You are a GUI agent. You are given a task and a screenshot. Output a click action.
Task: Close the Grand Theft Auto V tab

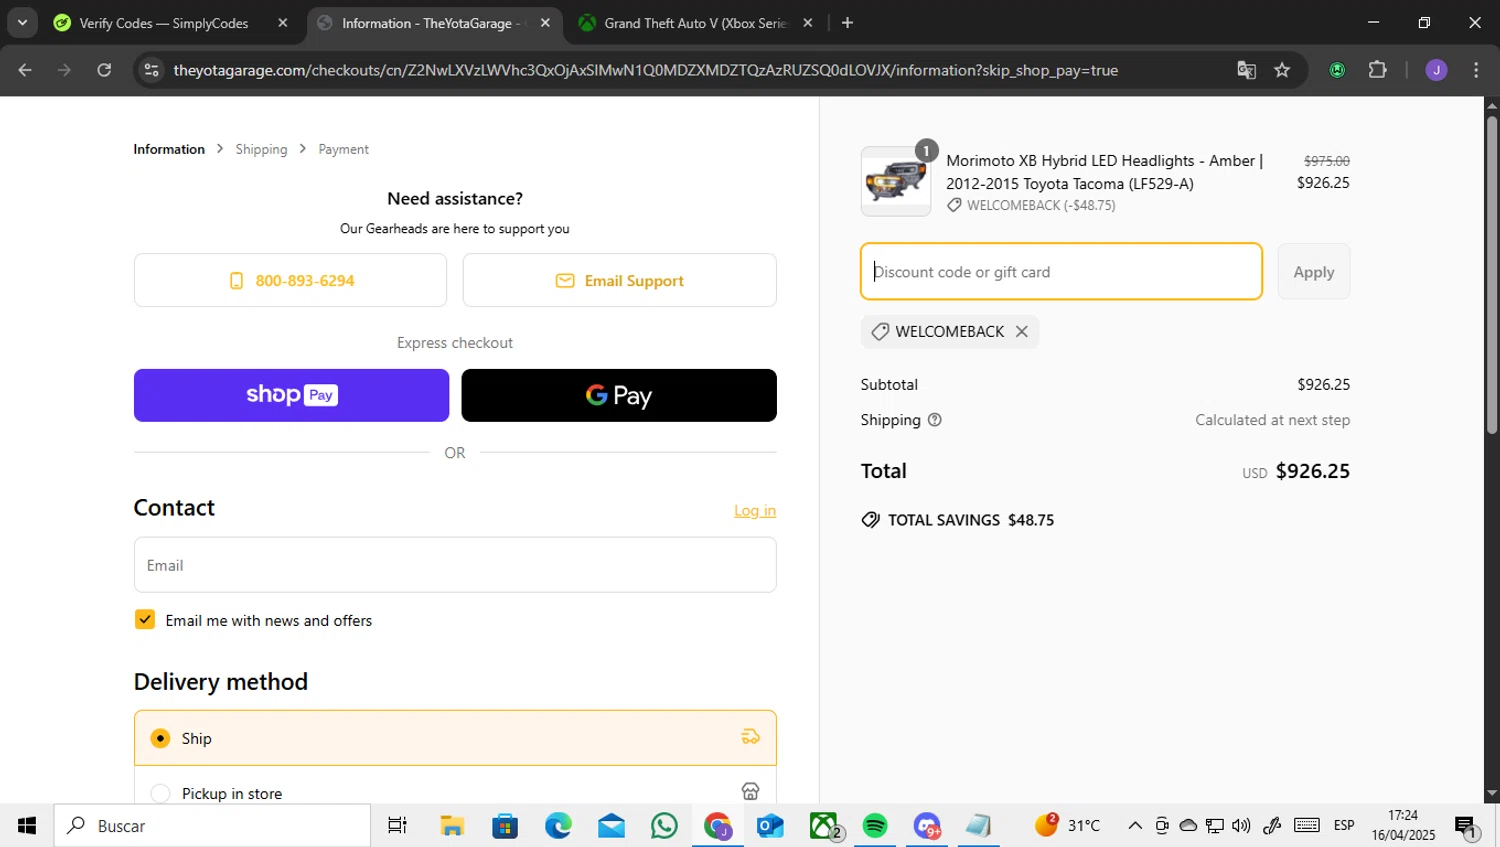(x=808, y=23)
